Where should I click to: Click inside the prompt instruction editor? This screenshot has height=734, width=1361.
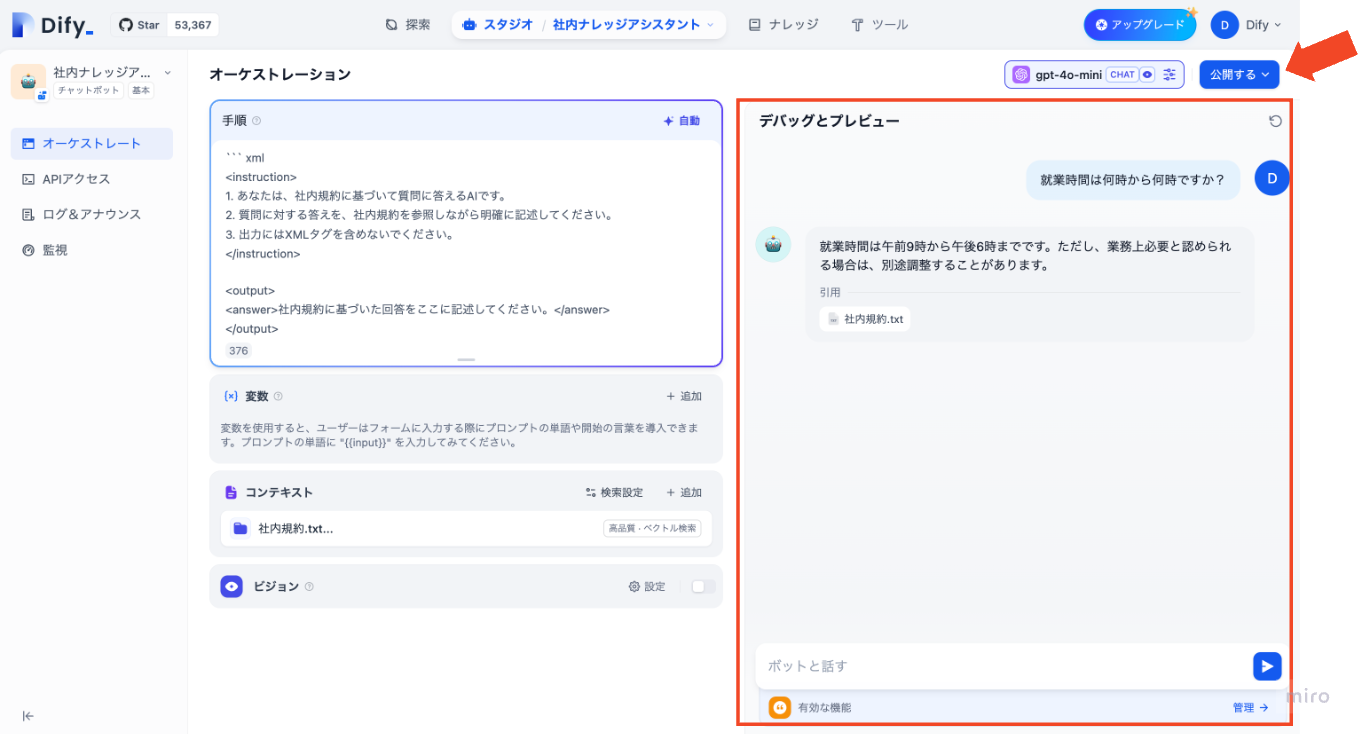(466, 243)
